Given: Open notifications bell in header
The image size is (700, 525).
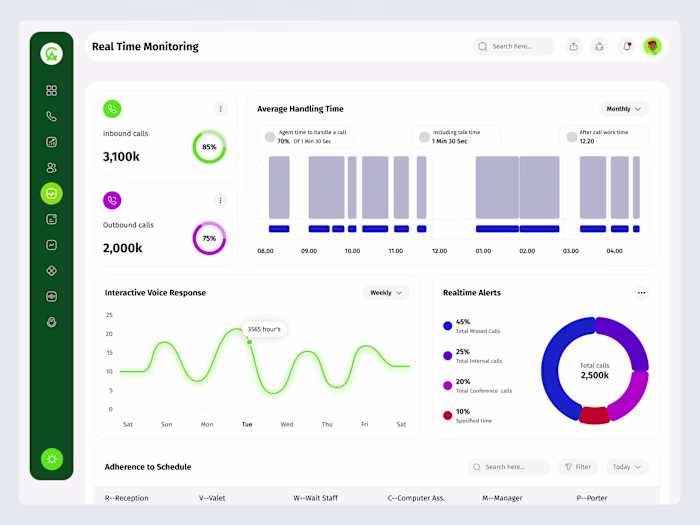Looking at the screenshot, I should (x=627, y=46).
